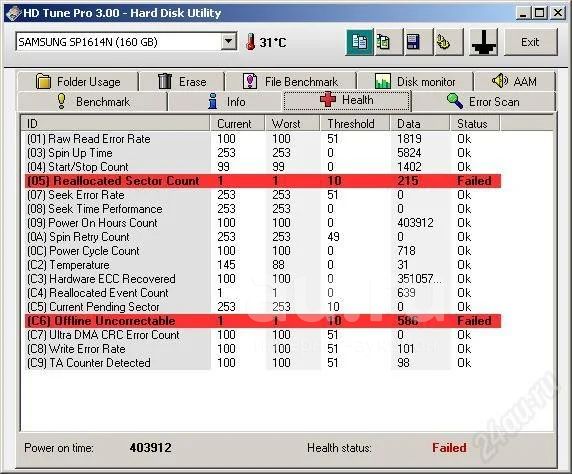
Task: Close the HD Tune Pro window
Action: pyautogui.click(x=558, y=13)
